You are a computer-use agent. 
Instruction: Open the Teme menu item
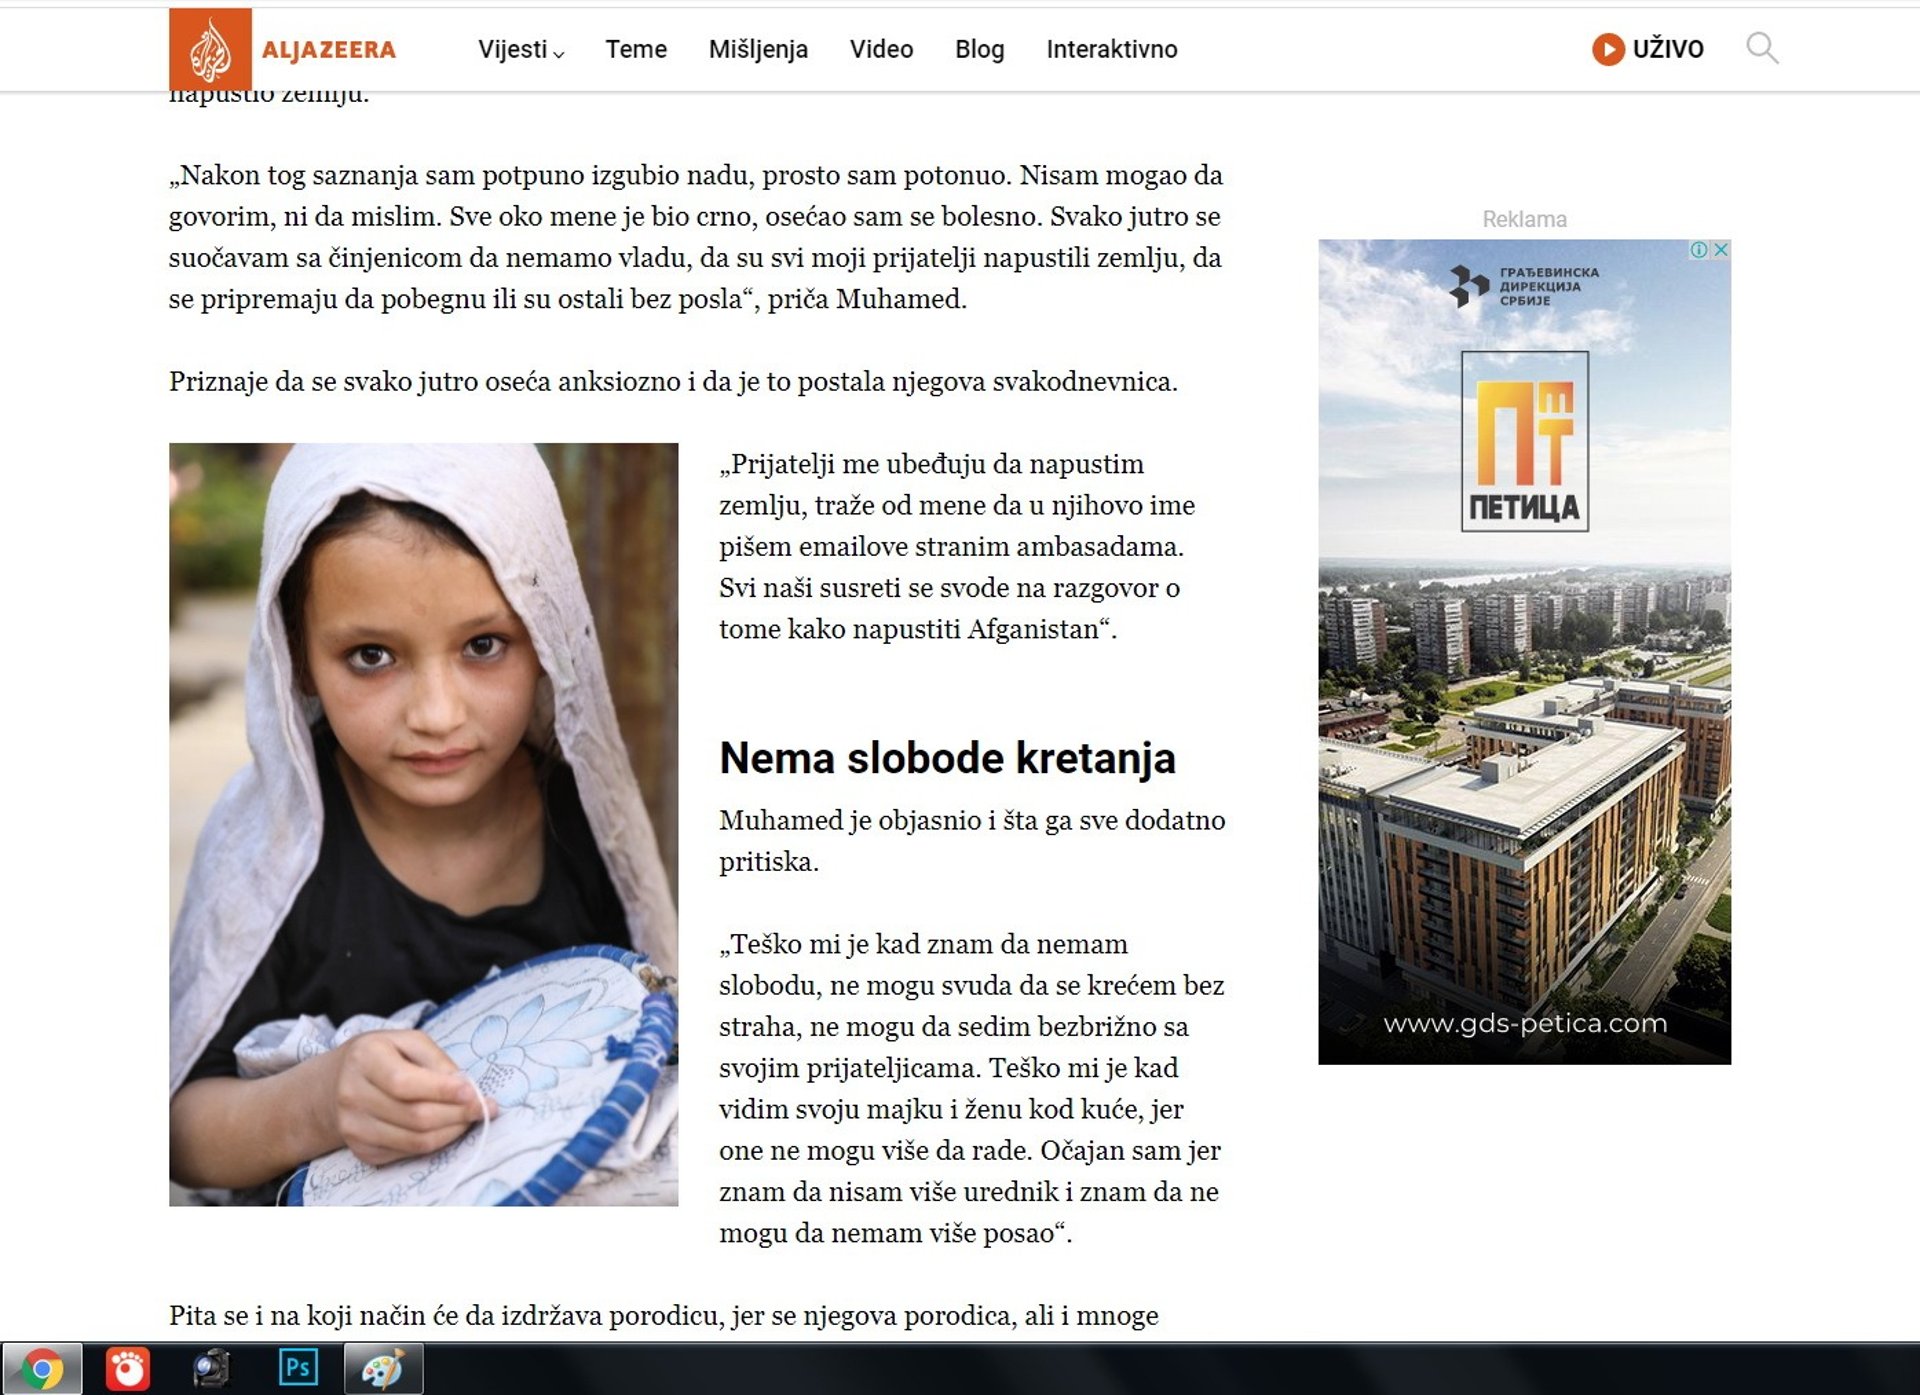tap(636, 49)
